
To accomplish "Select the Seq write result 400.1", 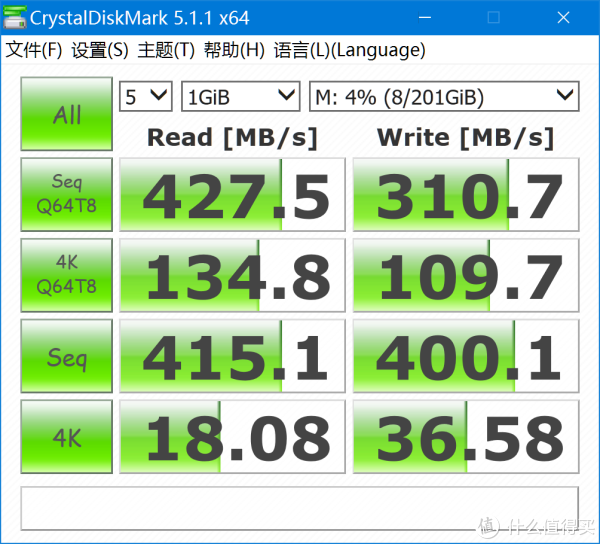I will click(x=466, y=356).
